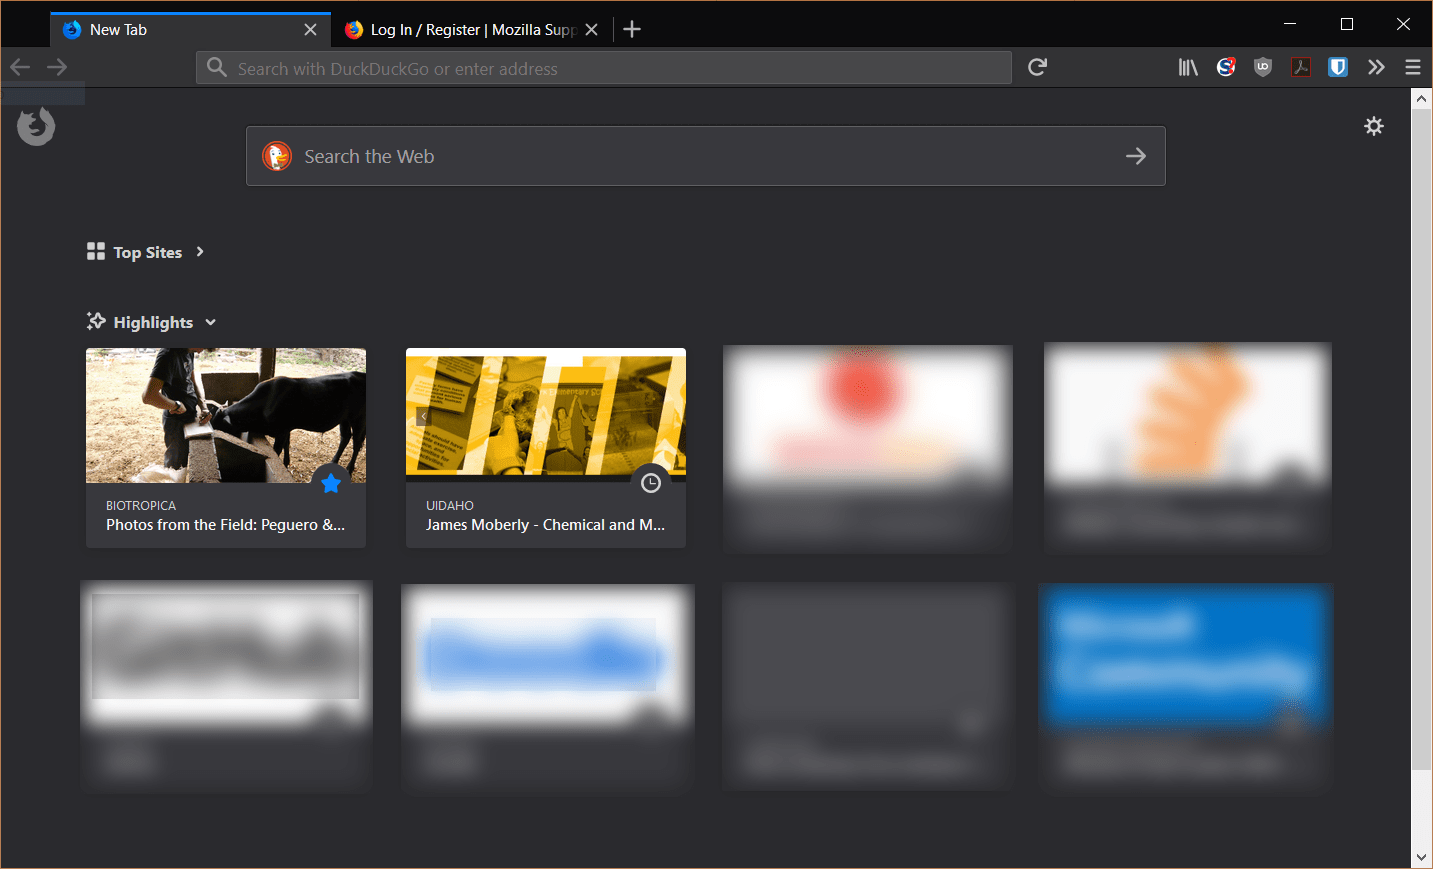Open the Photos from the Field article
Viewport: 1433px width, 869px height.
pos(225,524)
